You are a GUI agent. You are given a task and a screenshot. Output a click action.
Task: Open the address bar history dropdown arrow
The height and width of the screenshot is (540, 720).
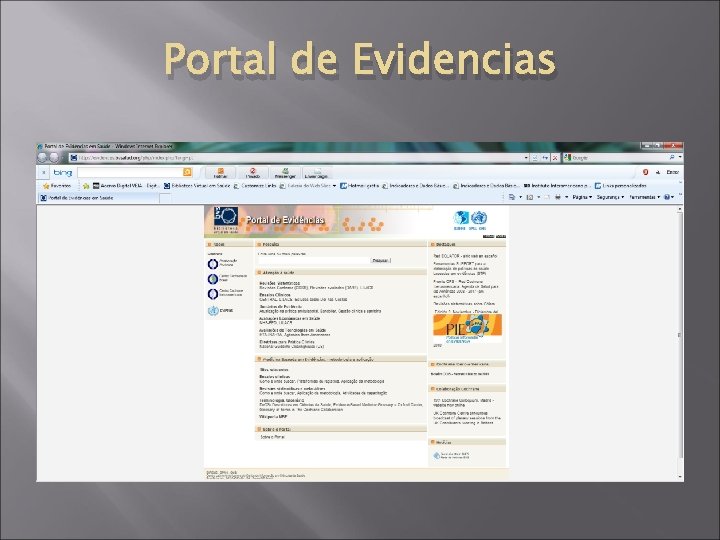pos(526,158)
